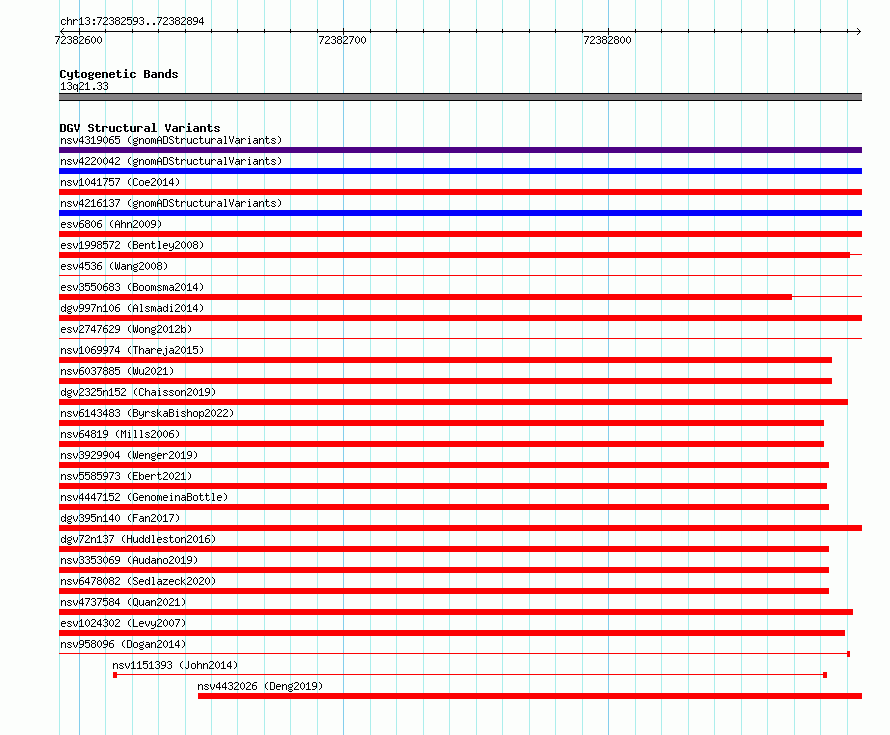The width and height of the screenshot is (890, 735).
Task: Click the red nsv6478082 variant bar
Action: (x=444, y=591)
